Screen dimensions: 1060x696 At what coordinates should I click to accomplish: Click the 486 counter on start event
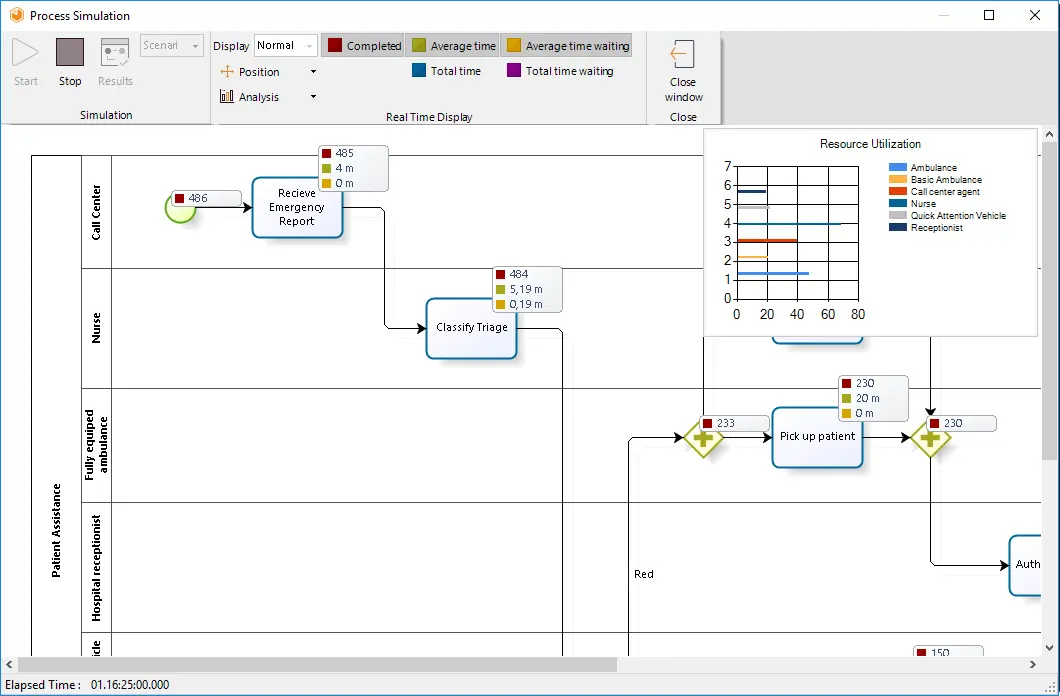pyautogui.click(x=207, y=198)
